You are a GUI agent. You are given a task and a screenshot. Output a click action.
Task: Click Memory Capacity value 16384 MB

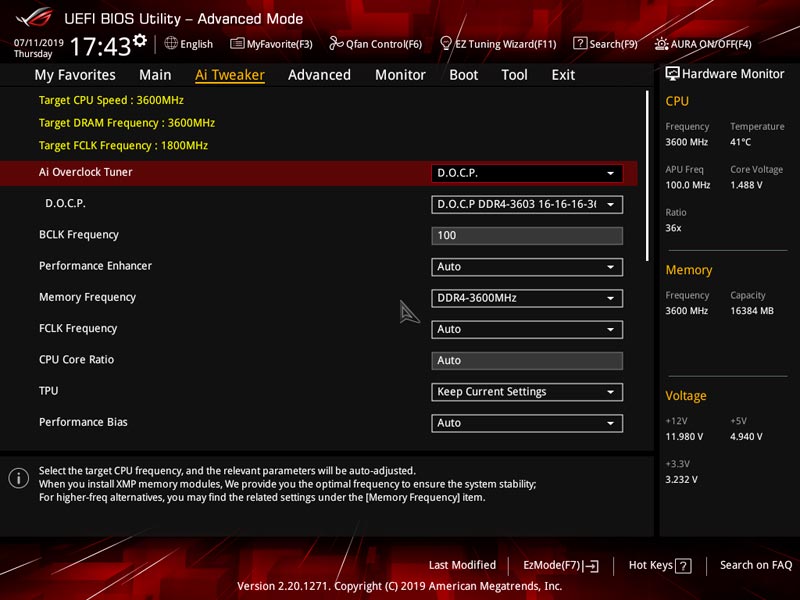click(x=752, y=311)
